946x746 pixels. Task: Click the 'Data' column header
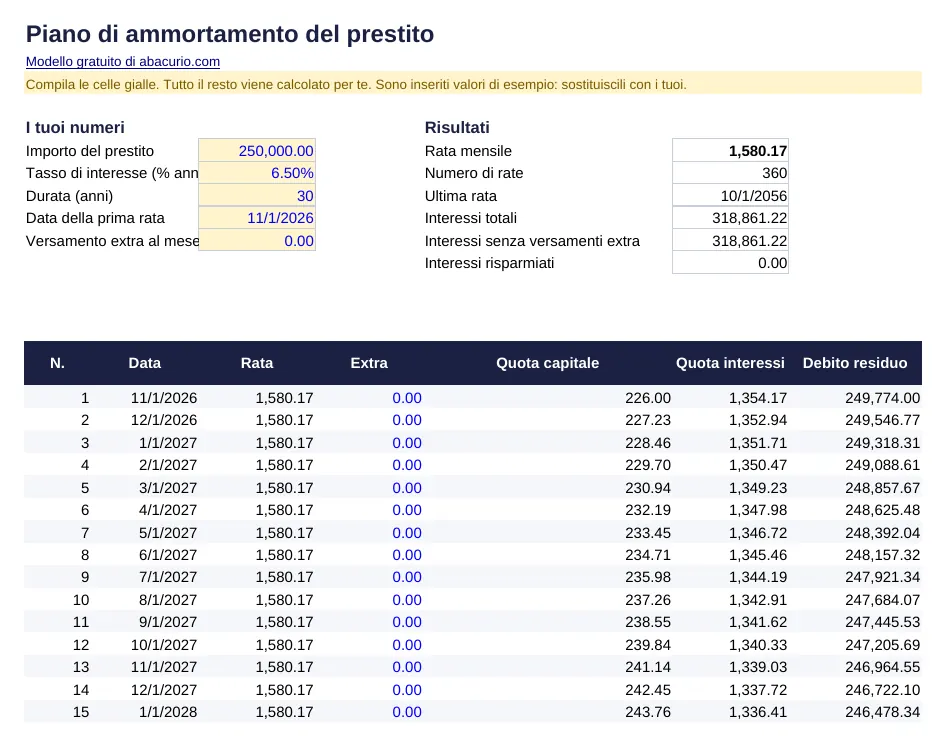pos(145,363)
